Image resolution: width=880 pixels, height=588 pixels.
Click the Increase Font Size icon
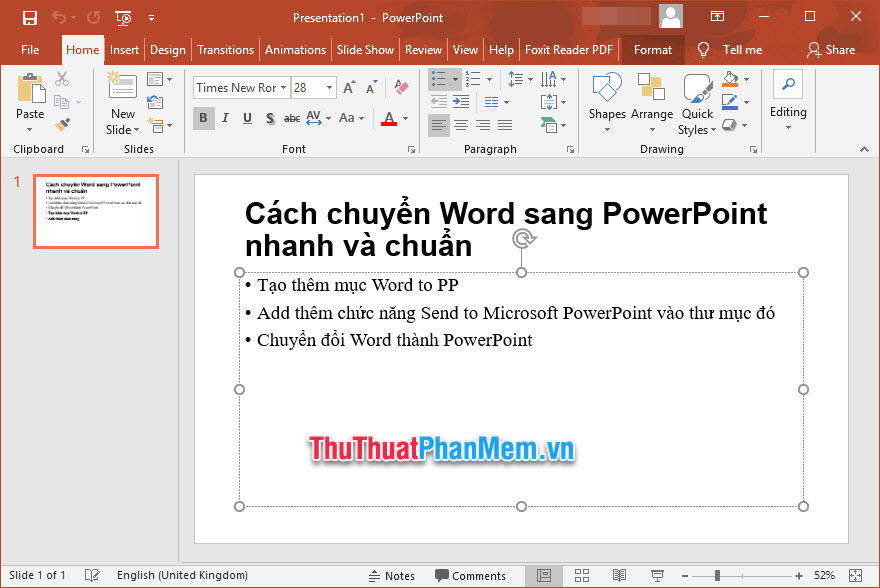[x=348, y=87]
